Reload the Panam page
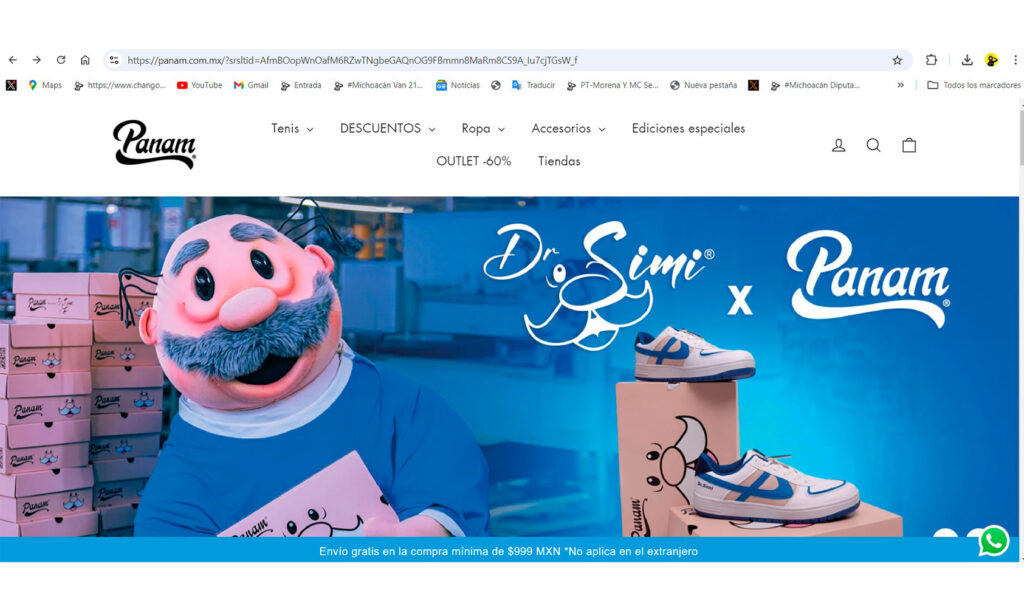 coord(61,60)
